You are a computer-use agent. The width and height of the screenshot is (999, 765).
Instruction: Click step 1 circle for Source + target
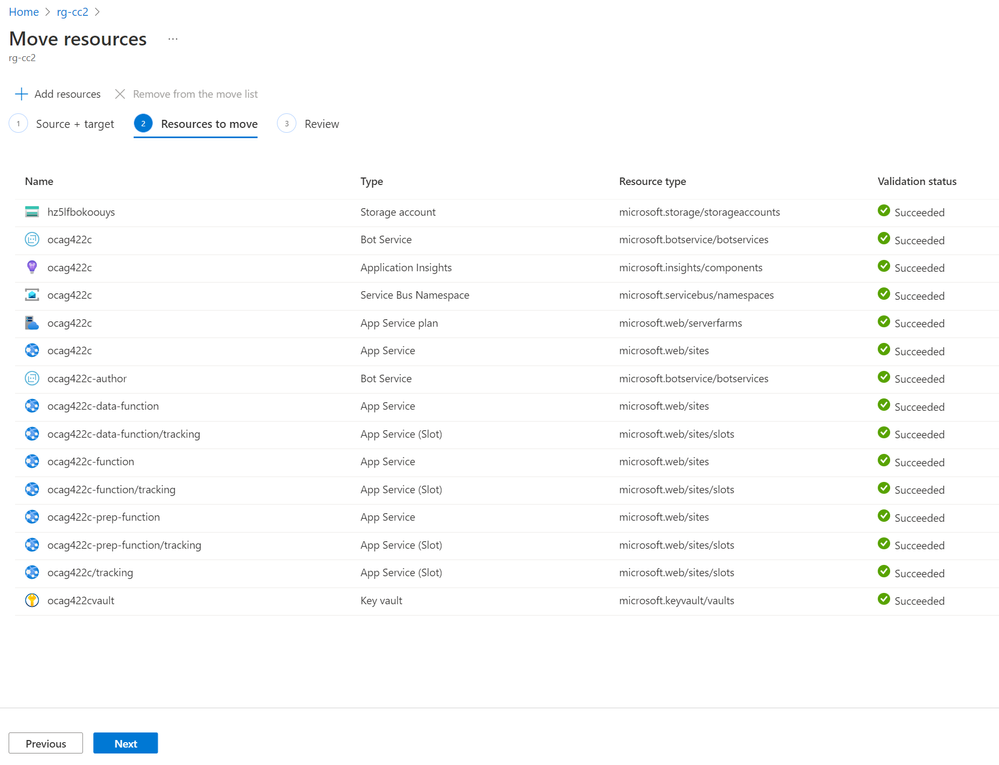[x=18, y=124]
